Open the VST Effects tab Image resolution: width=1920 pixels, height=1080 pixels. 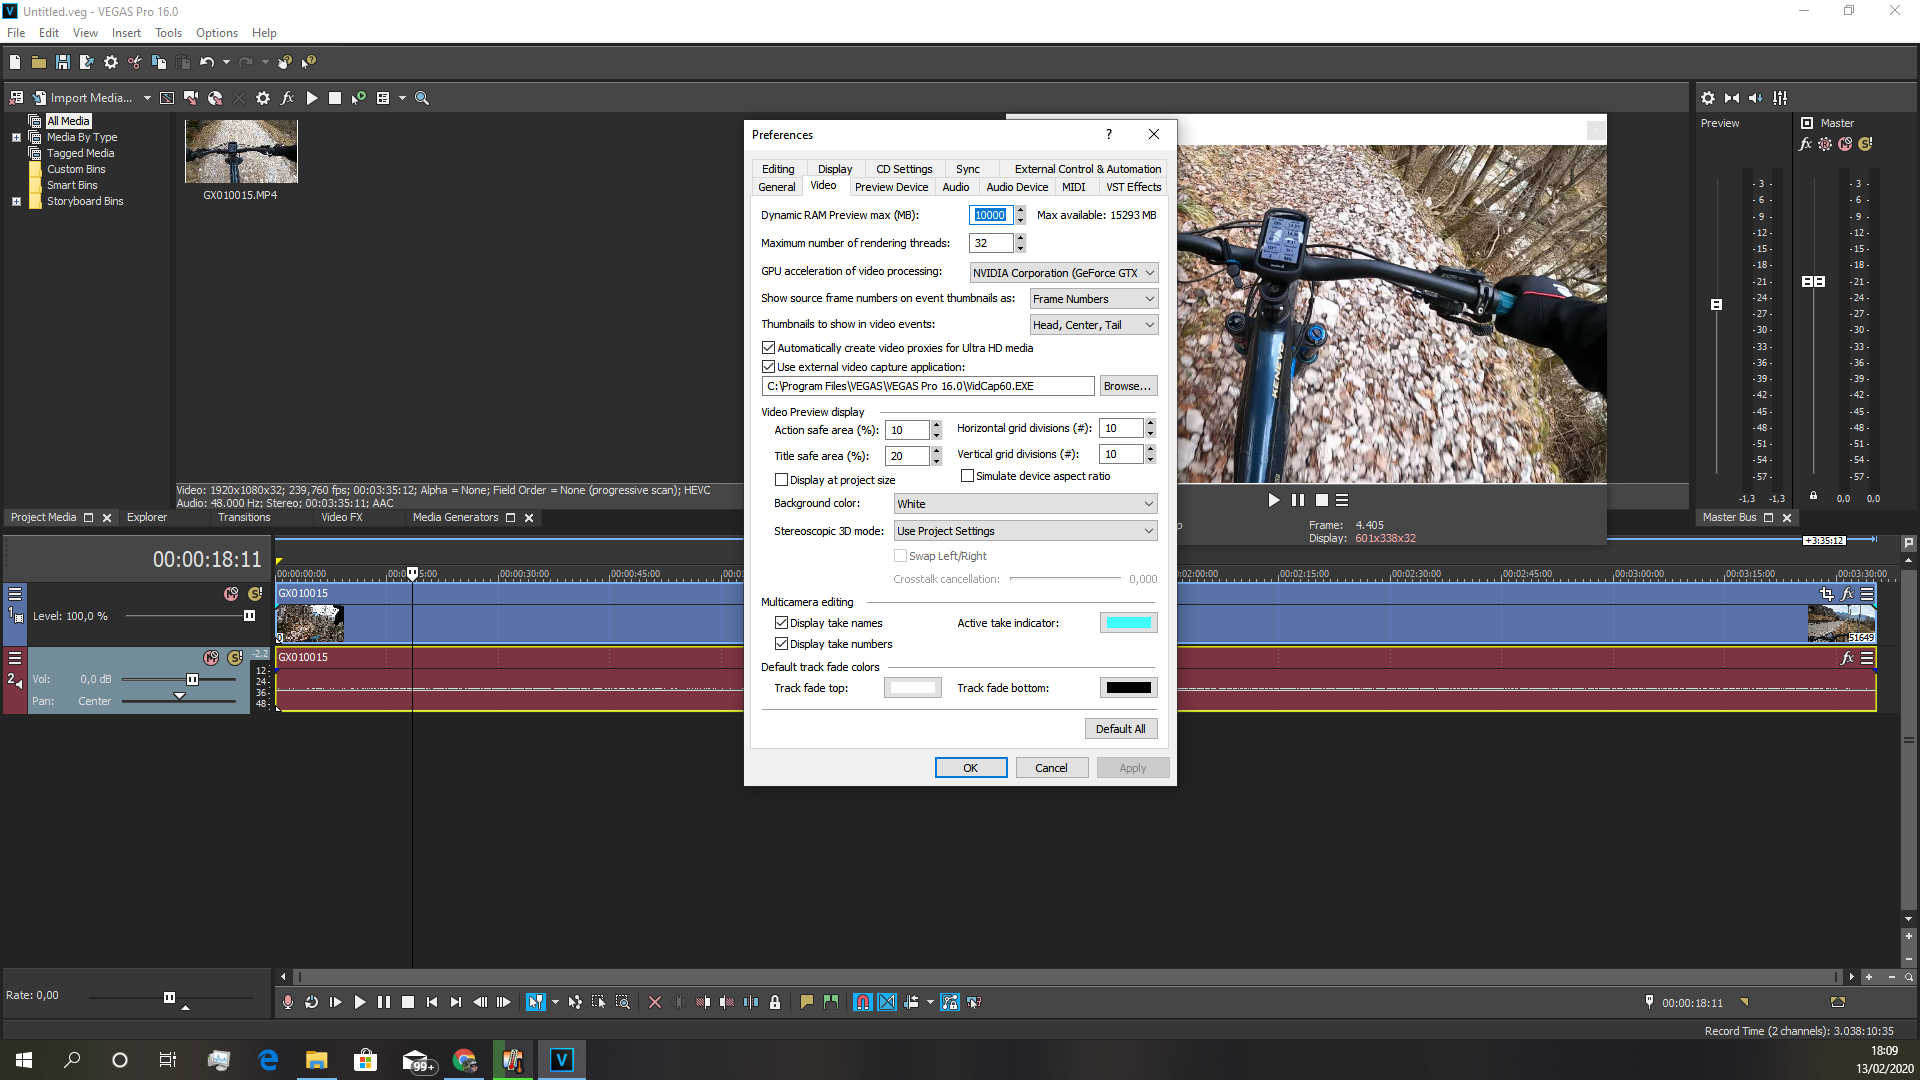[x=1133, y=187]
